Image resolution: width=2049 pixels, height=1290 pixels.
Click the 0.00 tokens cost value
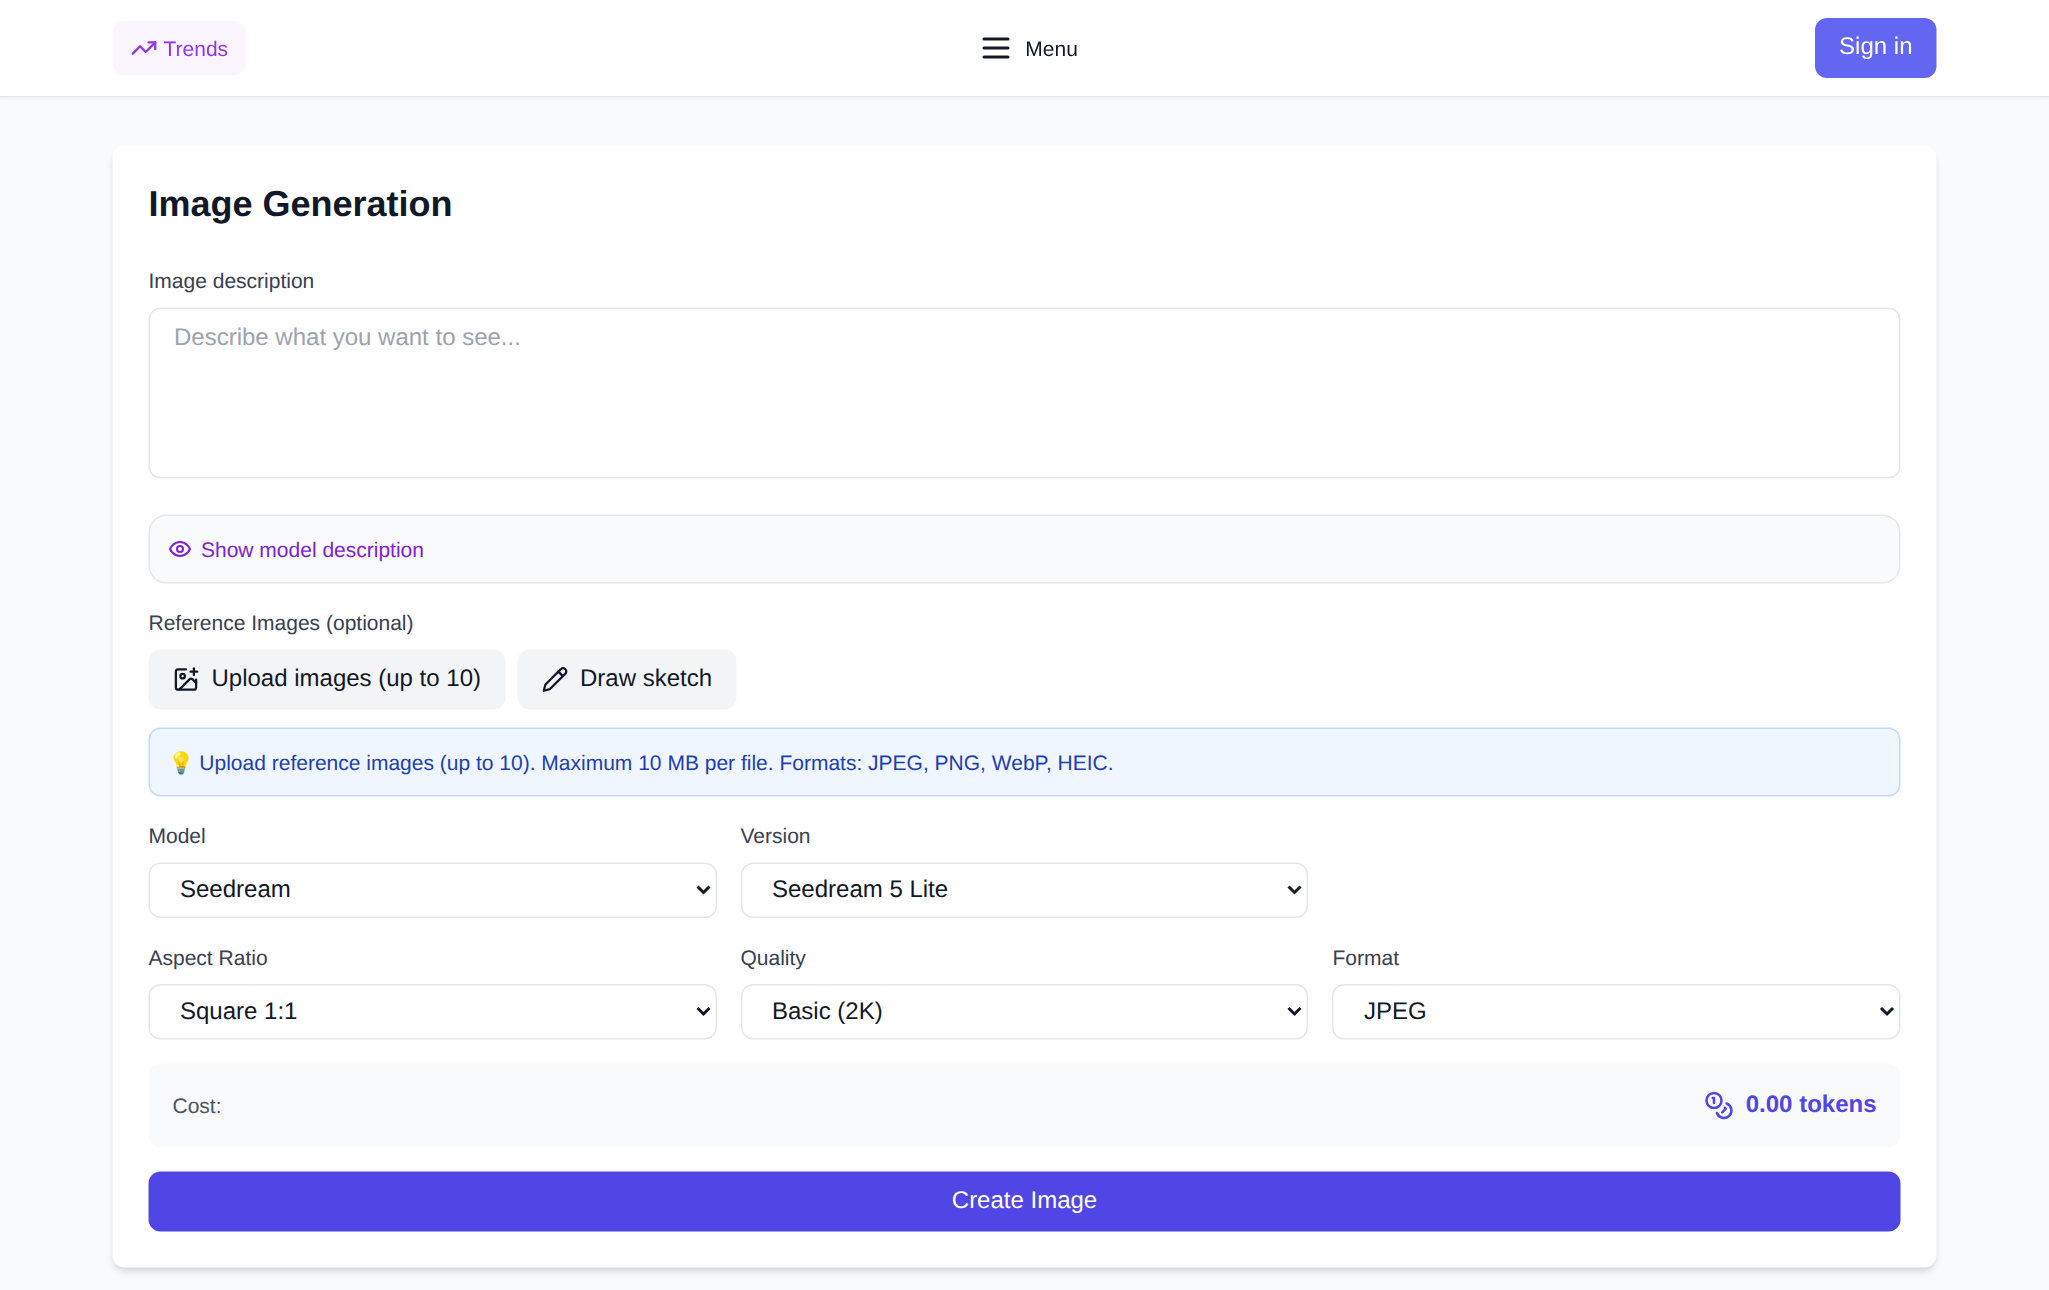1810,1104
